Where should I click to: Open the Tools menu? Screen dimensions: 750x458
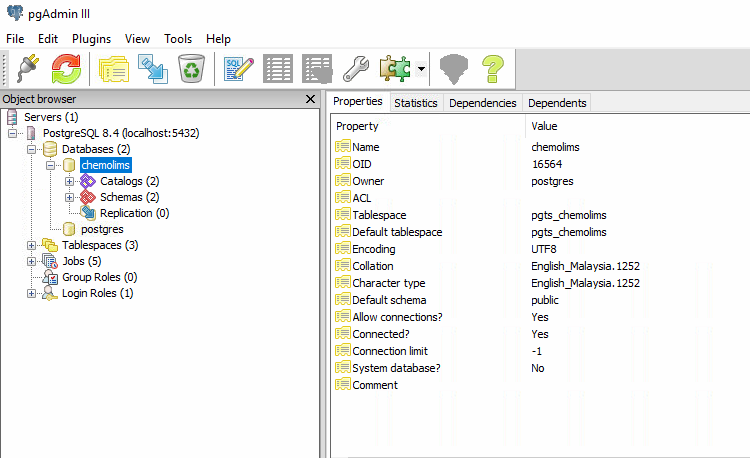[178, 38]
